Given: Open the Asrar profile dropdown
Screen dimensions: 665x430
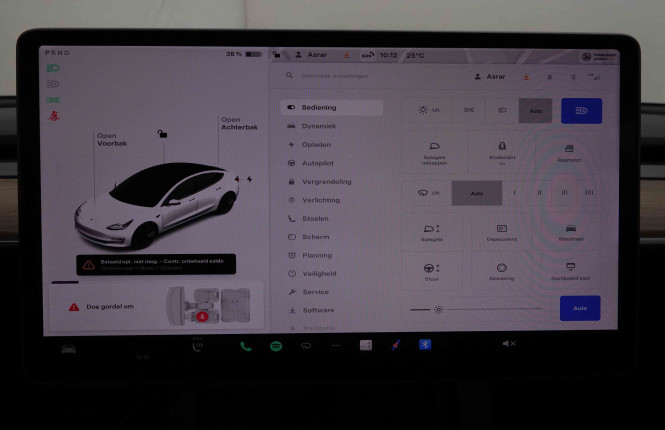Looking at the screenshot, I should pos(489,76).
